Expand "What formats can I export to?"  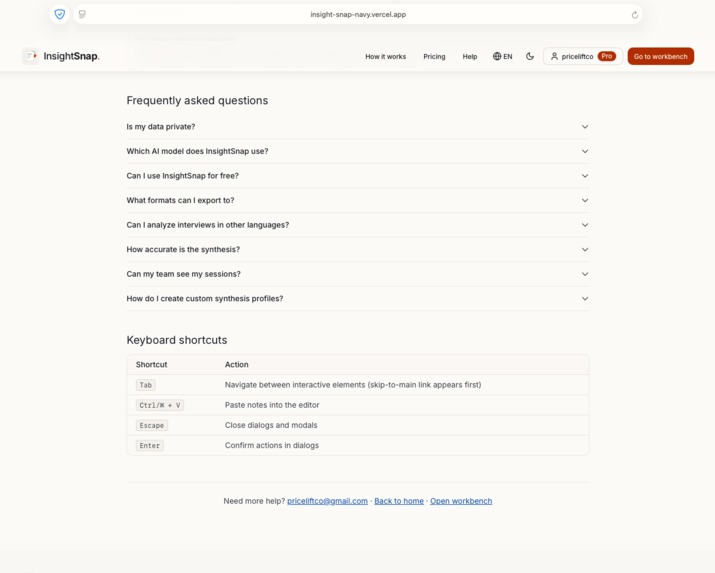(x=358, y=201)
